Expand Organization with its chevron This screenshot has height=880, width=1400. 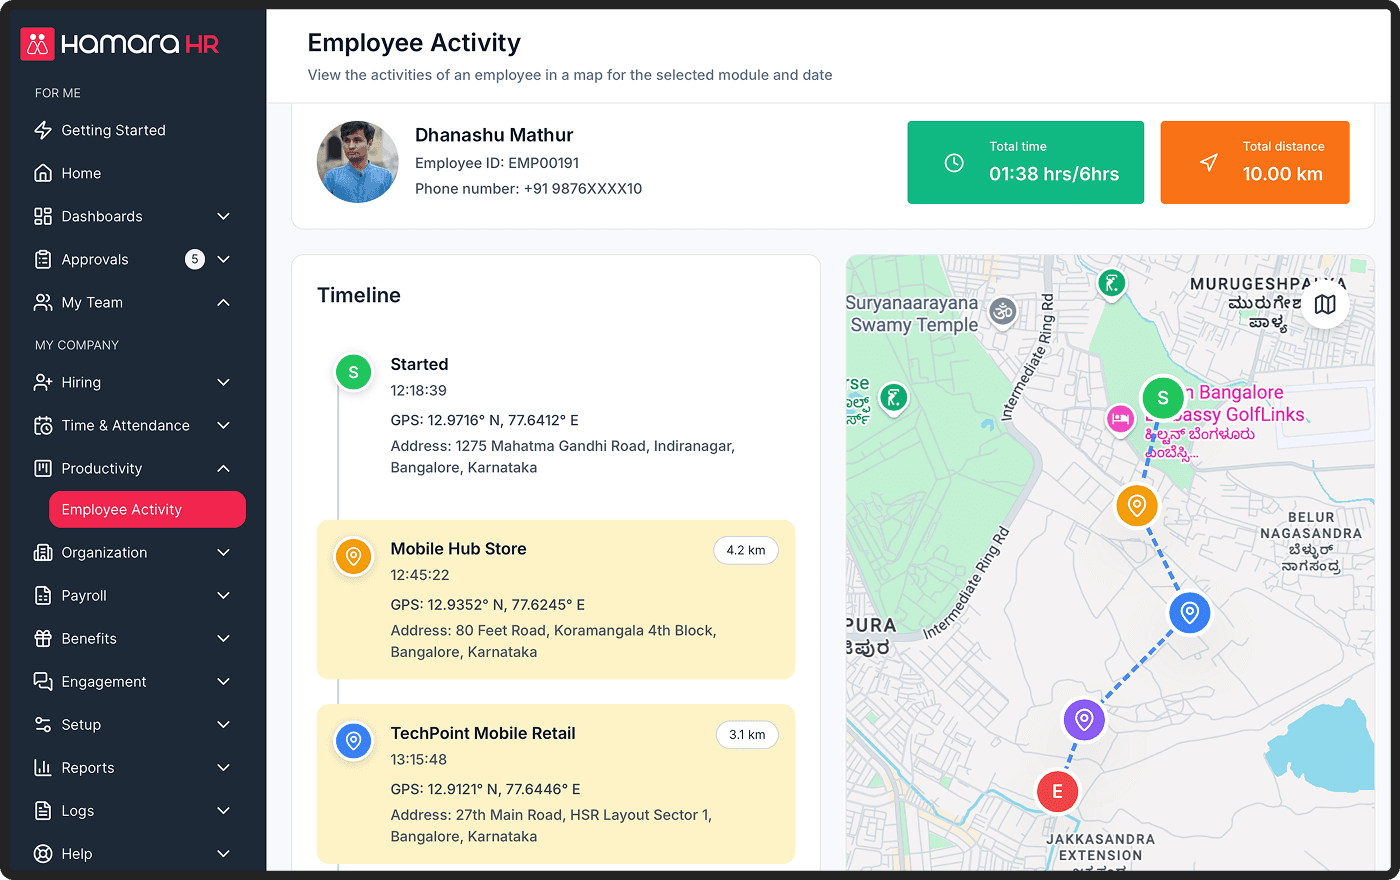coord(224,552)
